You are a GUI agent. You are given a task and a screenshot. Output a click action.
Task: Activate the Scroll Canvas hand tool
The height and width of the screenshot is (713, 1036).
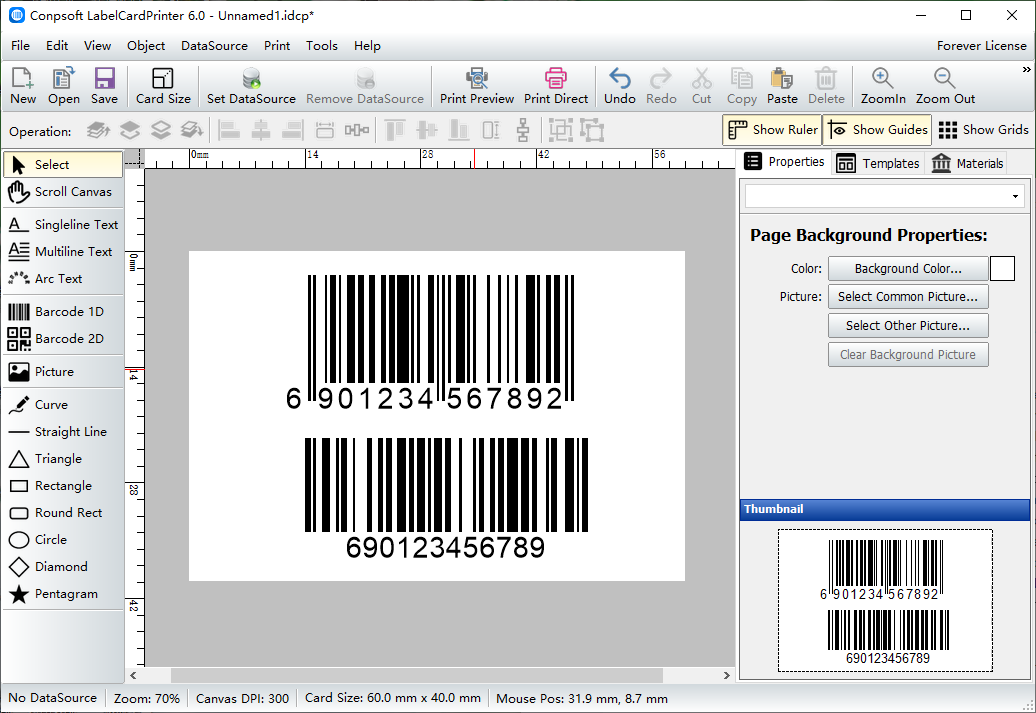pos(63,192)
